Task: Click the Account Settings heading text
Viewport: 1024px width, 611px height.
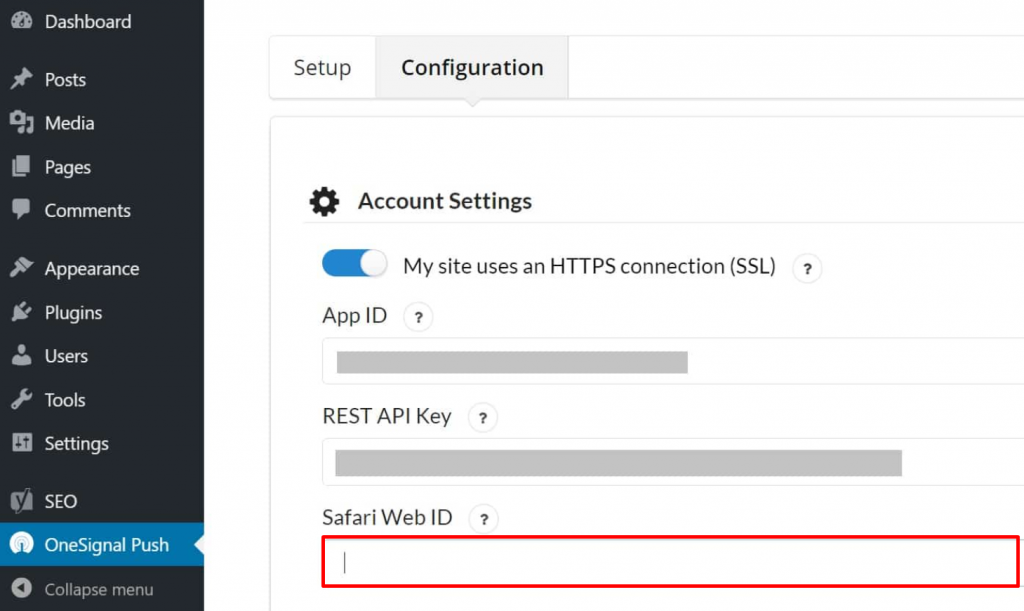Action: point(445,201)
